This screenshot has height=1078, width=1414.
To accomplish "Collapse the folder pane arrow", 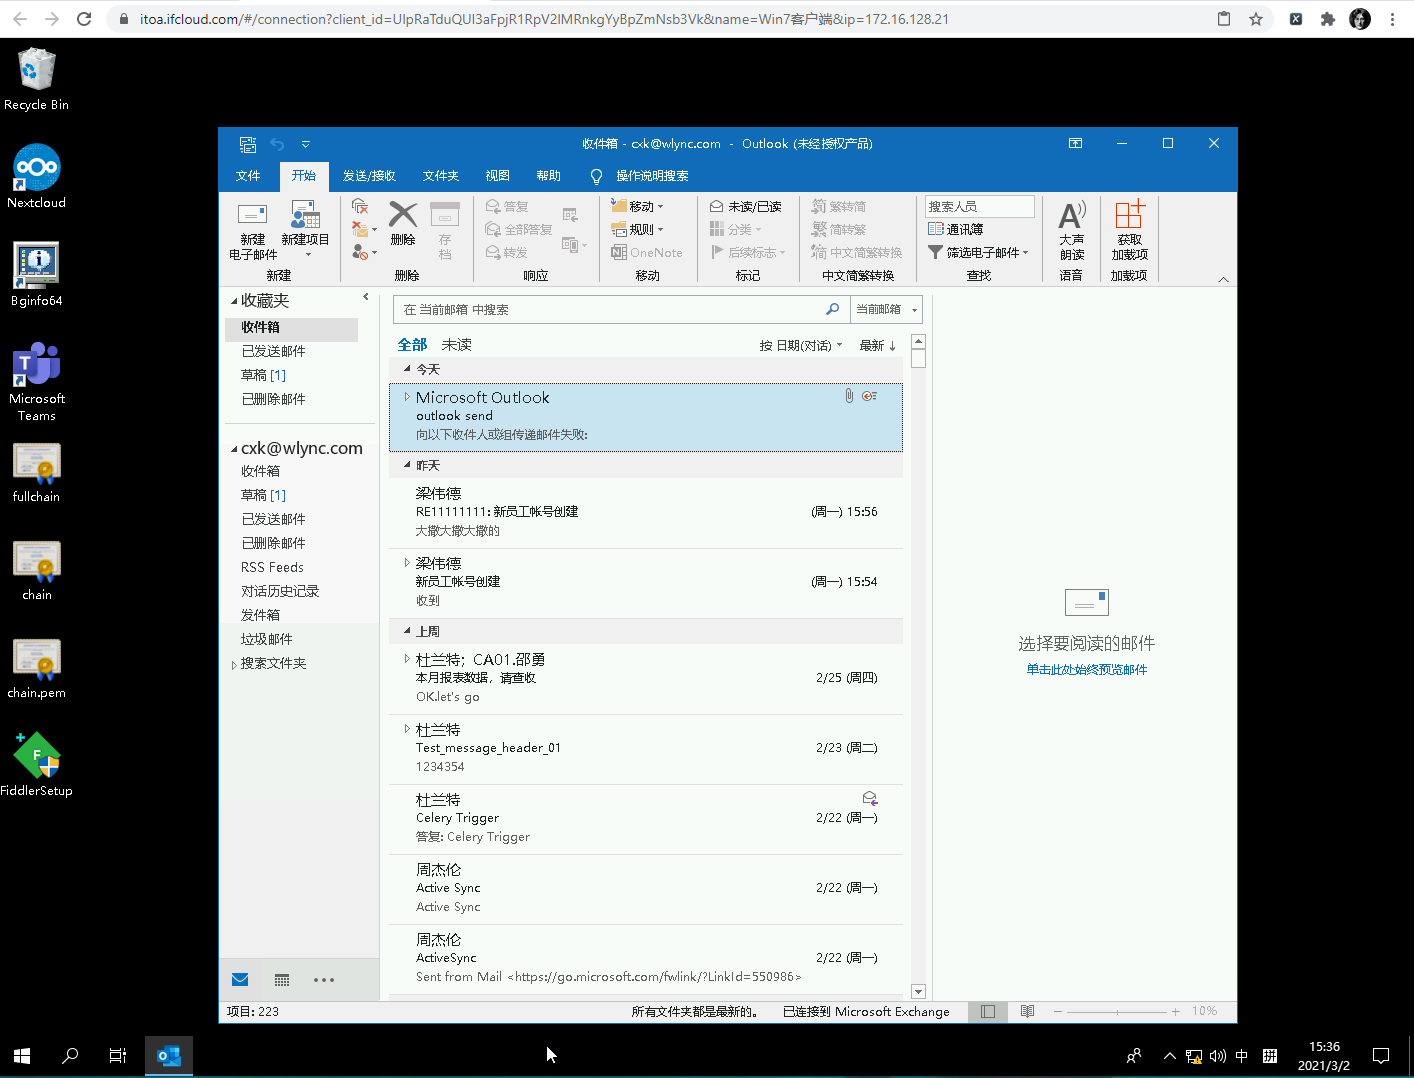I will tap(366, 296).
